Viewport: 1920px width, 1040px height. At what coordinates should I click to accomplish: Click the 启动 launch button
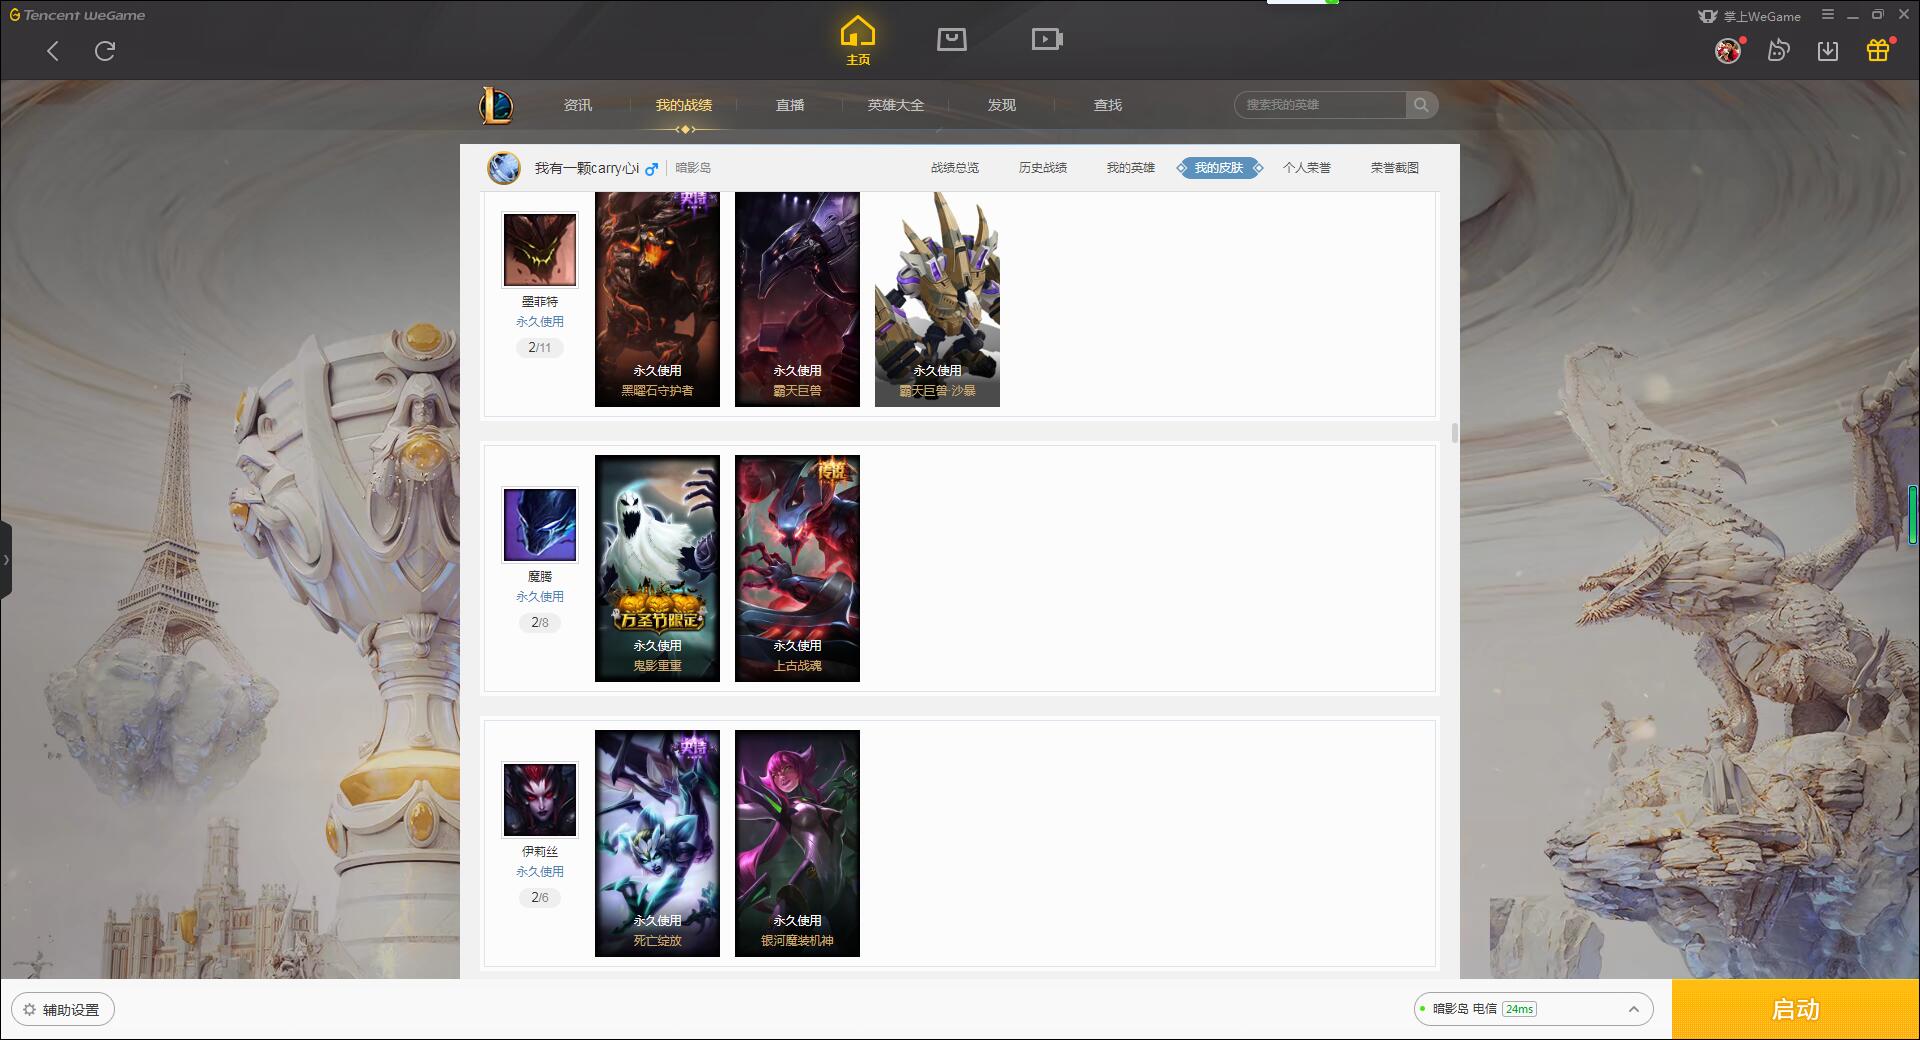pyautogui.click(x=1795, y=1009)
